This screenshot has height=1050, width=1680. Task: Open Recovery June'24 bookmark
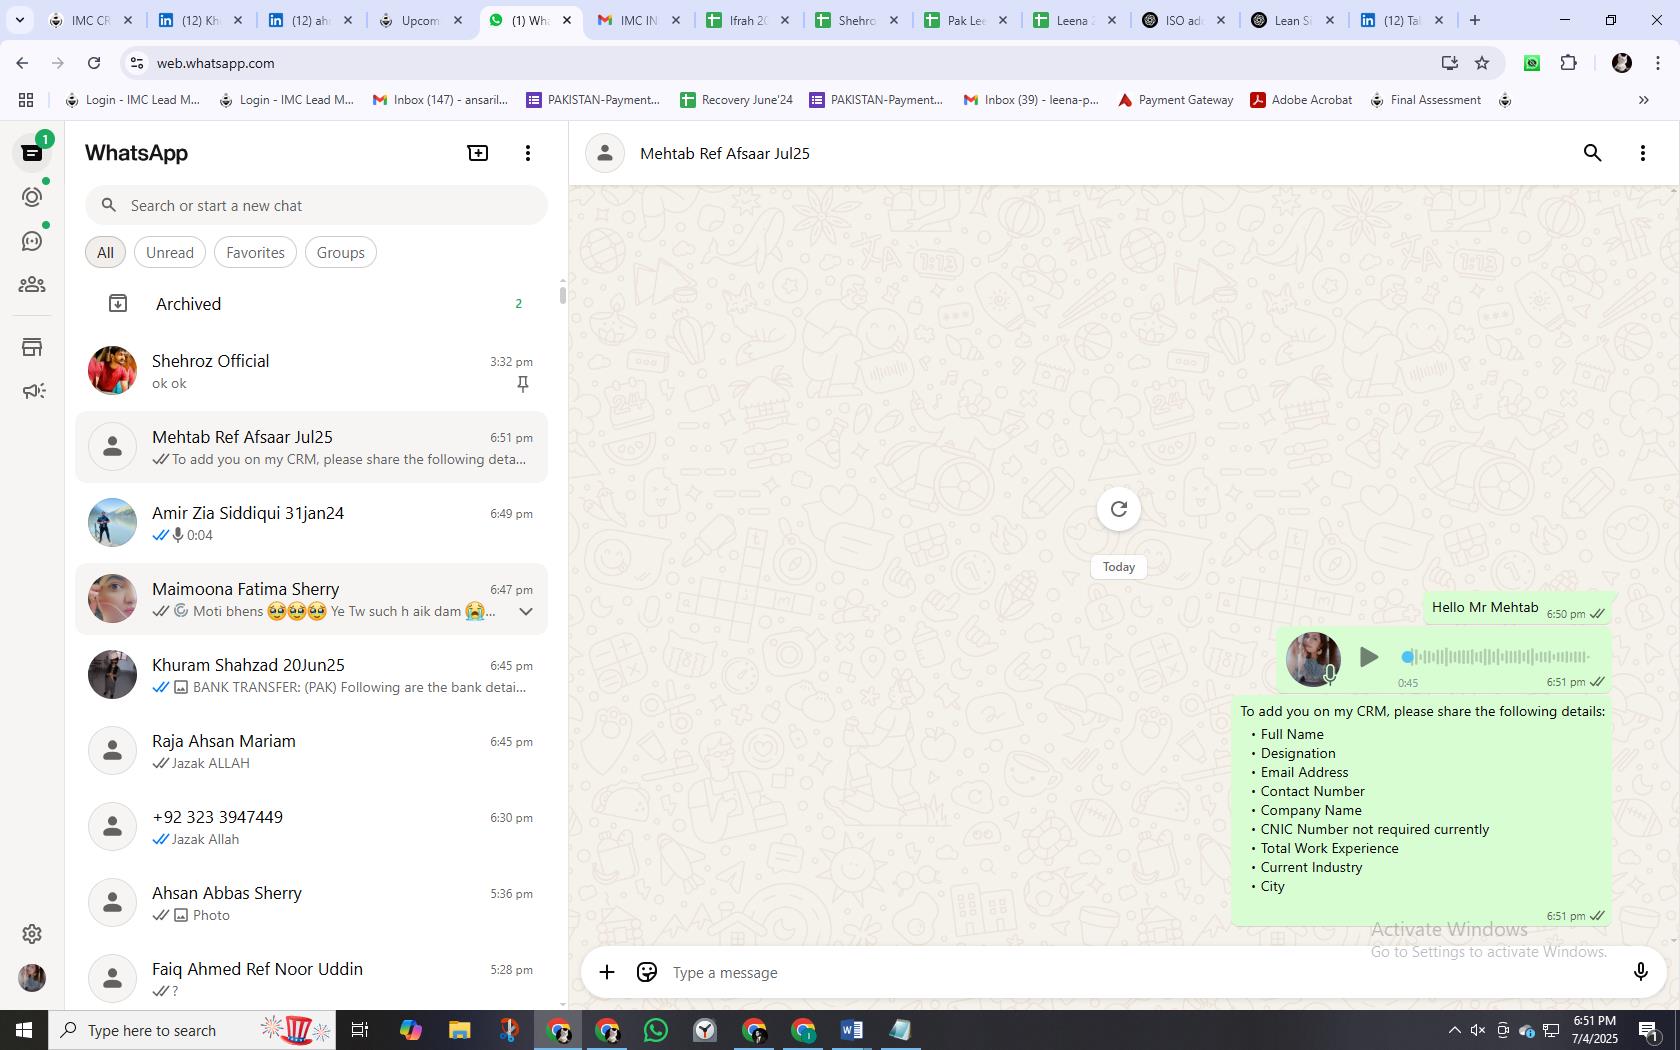(x=737, y=100)
